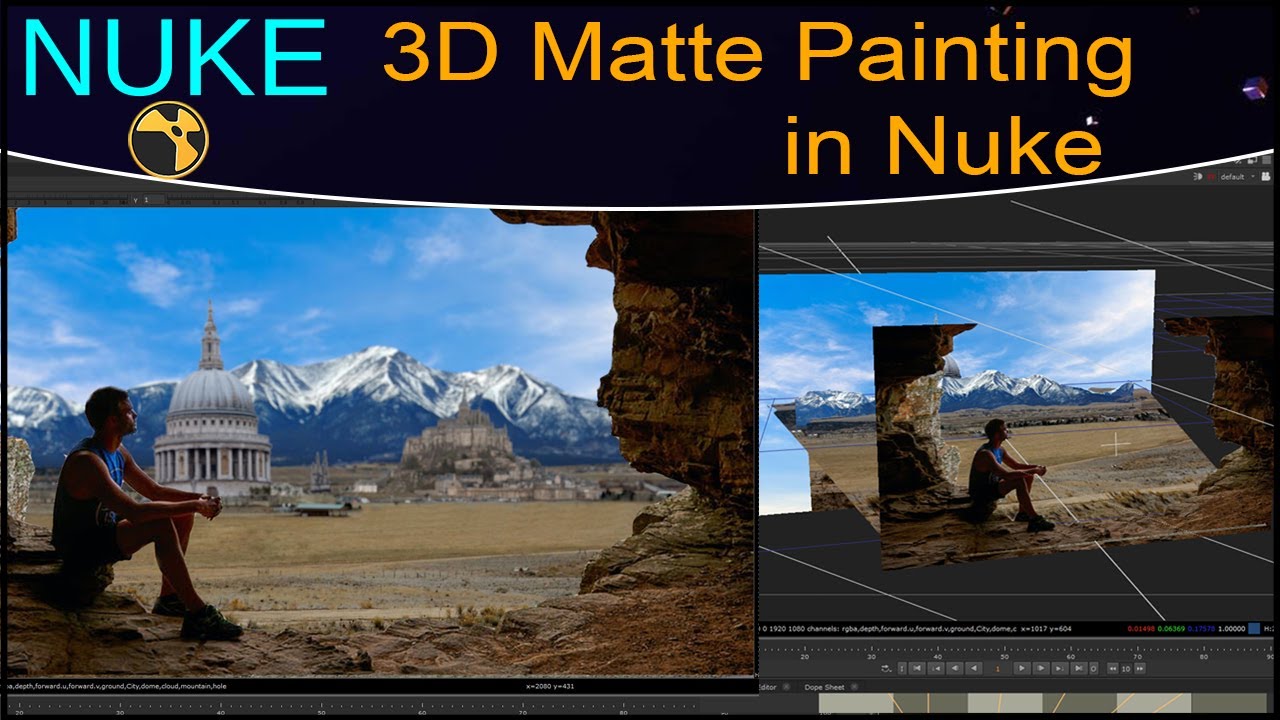Click the blue sampled color swatch
The width and height of the screenshot is (1280, 720).
(1254, 629)
